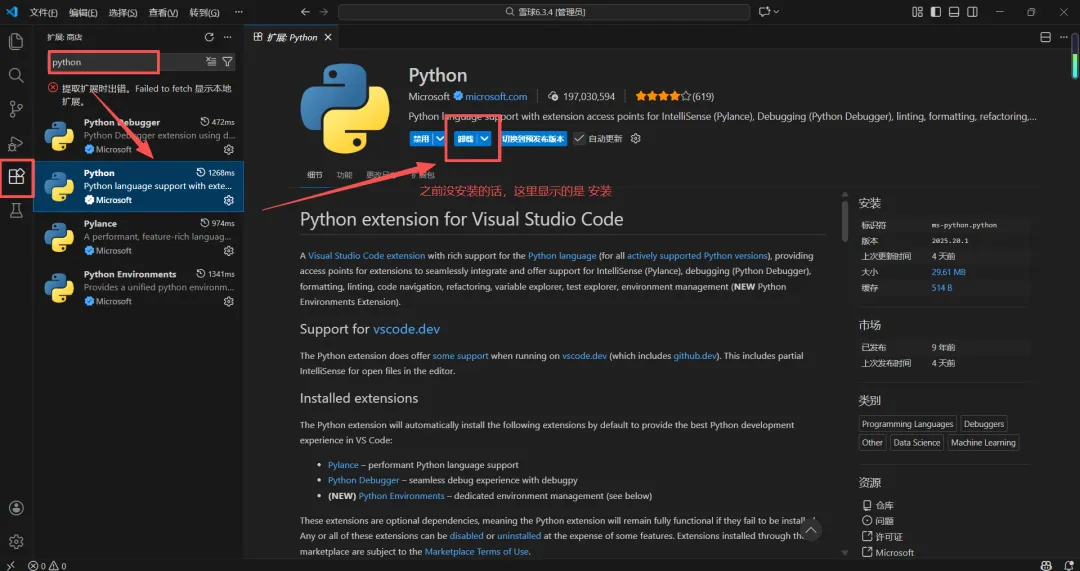Open the 查看(V) menu

coord(163,12)
